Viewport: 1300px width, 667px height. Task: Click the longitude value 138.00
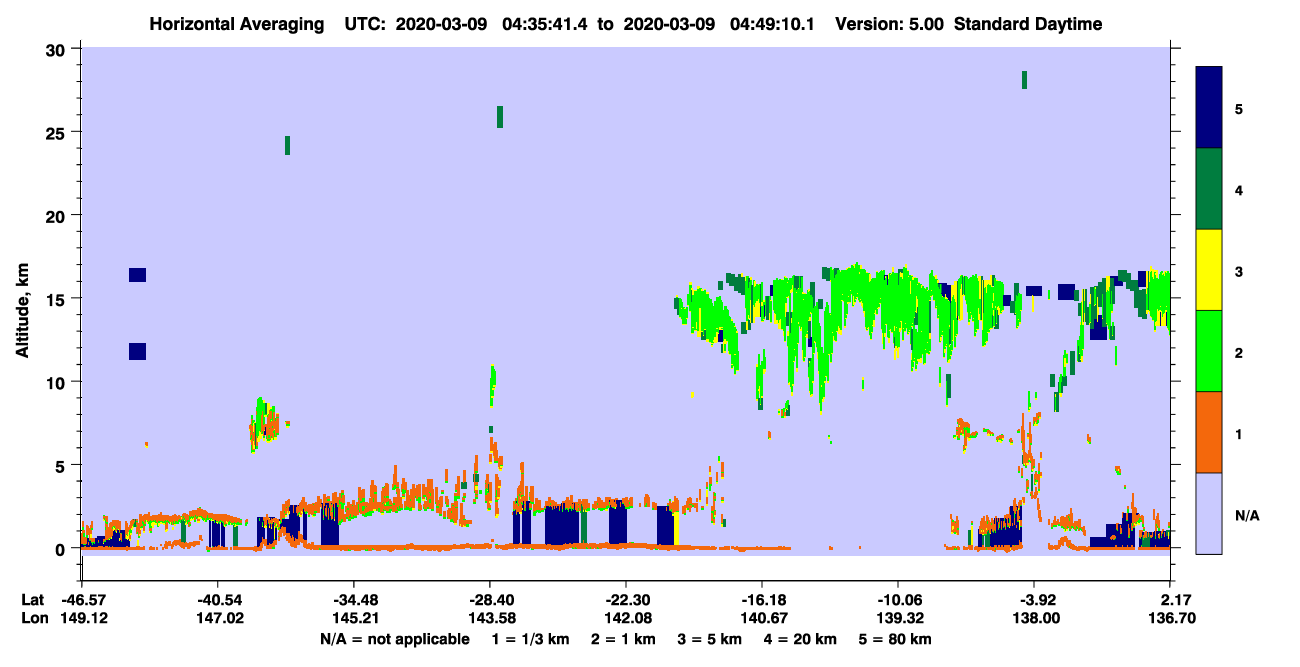[1034, 618]
